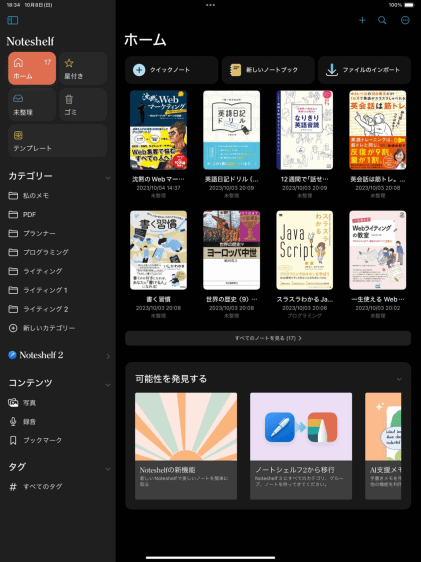Image resolution: width=421 pixels, height=562 pixels.
Task: Collapse the 可能性を発見する section chevron
Action: coord(399,379)
